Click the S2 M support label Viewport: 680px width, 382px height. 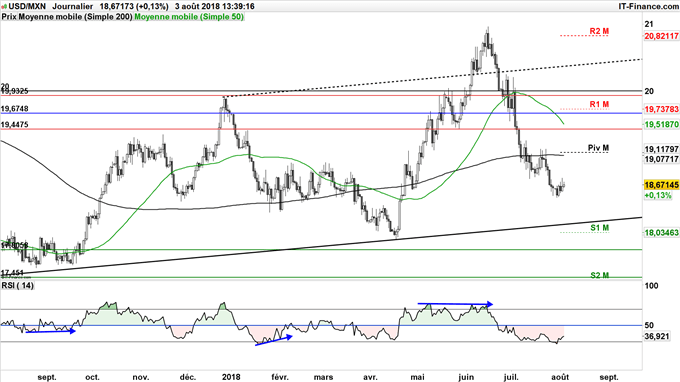599,275
